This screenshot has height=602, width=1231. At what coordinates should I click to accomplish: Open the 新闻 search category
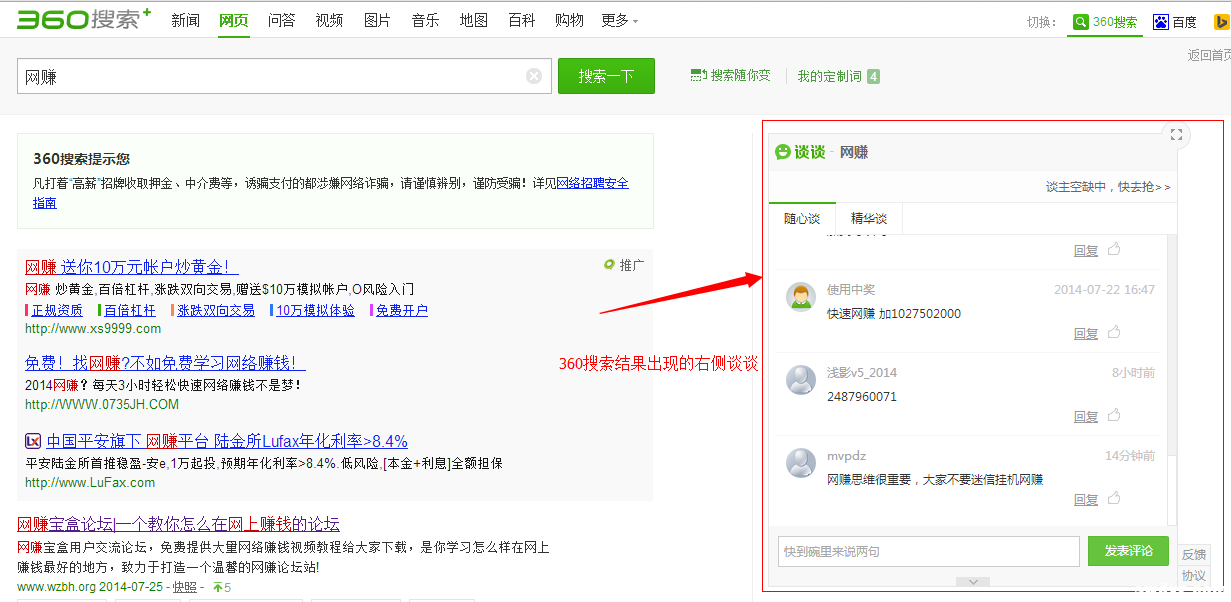click(x=185, y=20)
